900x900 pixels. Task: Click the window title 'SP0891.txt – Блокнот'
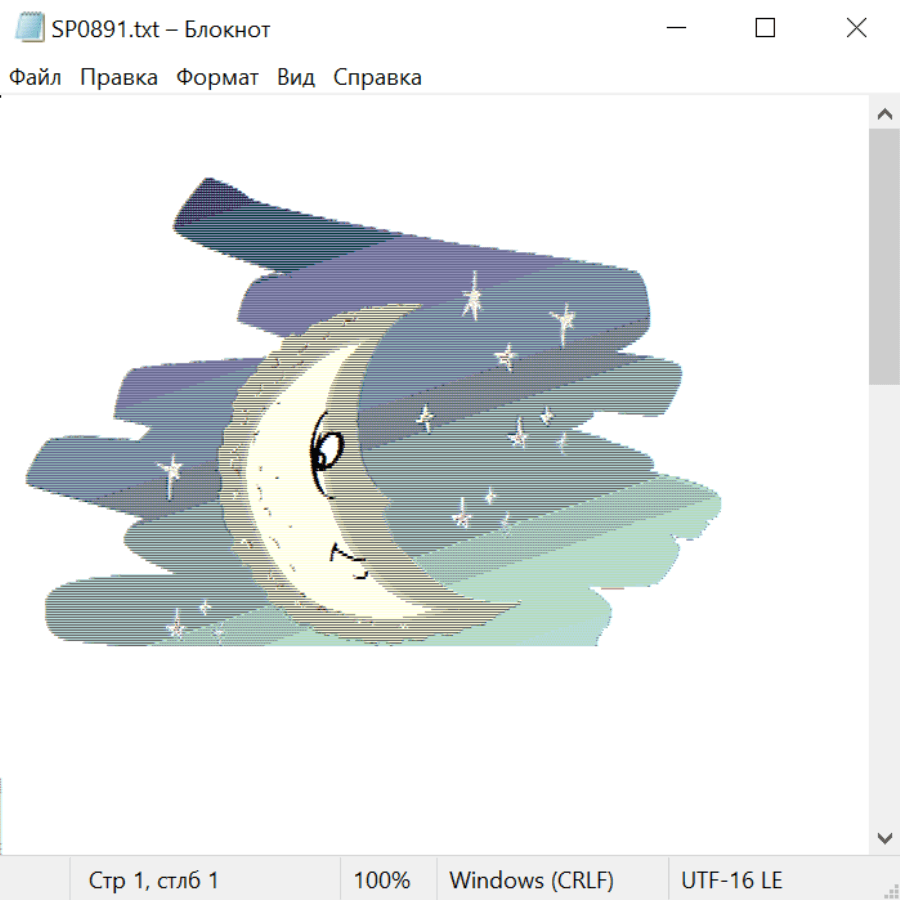click(161, 30)
